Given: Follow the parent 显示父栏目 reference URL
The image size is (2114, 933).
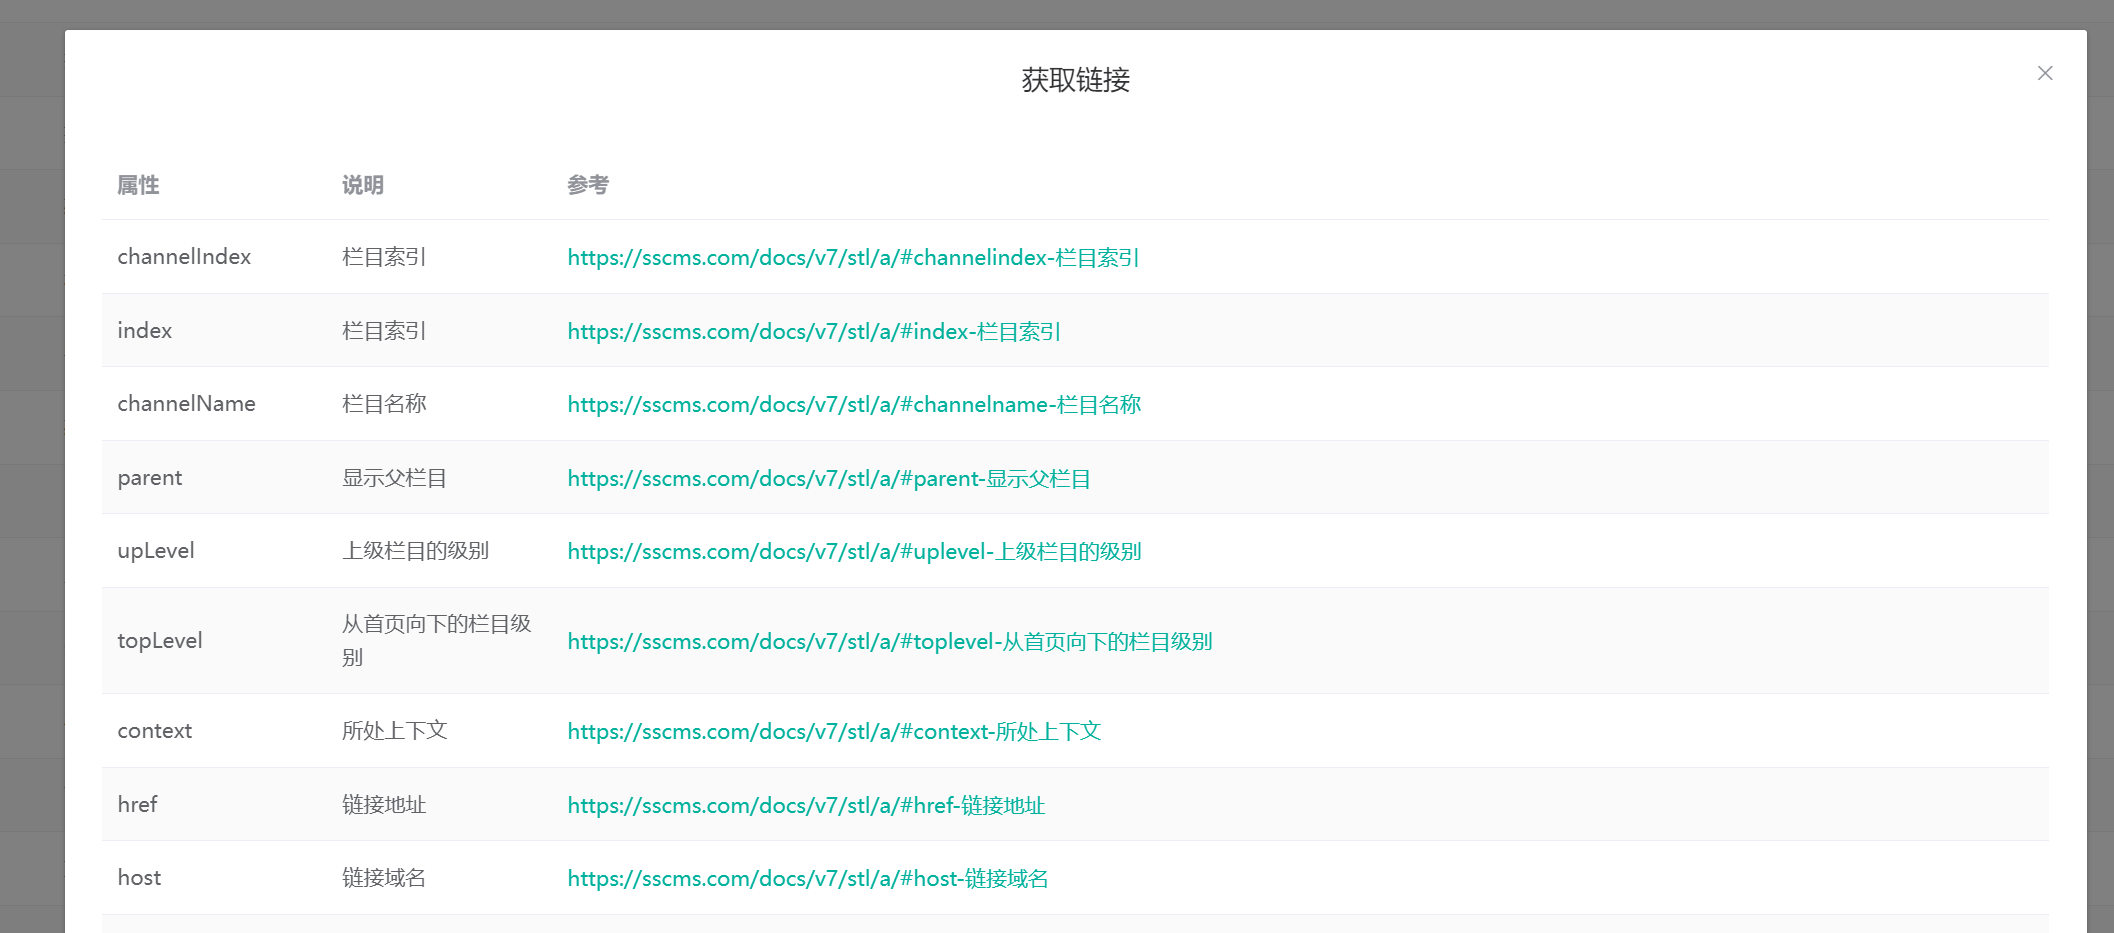Looking at the screenshot, I should [x=828, y=479].
